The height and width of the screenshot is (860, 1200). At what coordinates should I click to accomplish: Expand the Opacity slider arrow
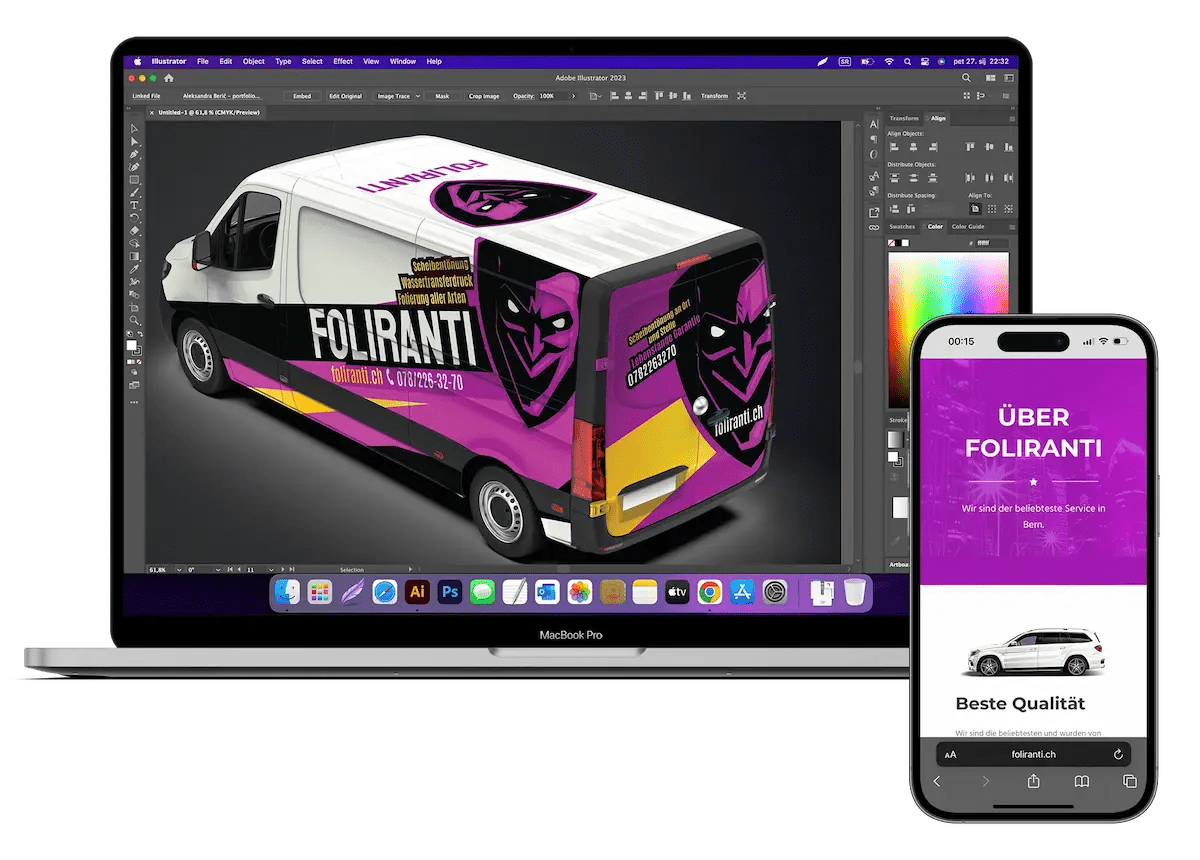[x=573, y=96]
